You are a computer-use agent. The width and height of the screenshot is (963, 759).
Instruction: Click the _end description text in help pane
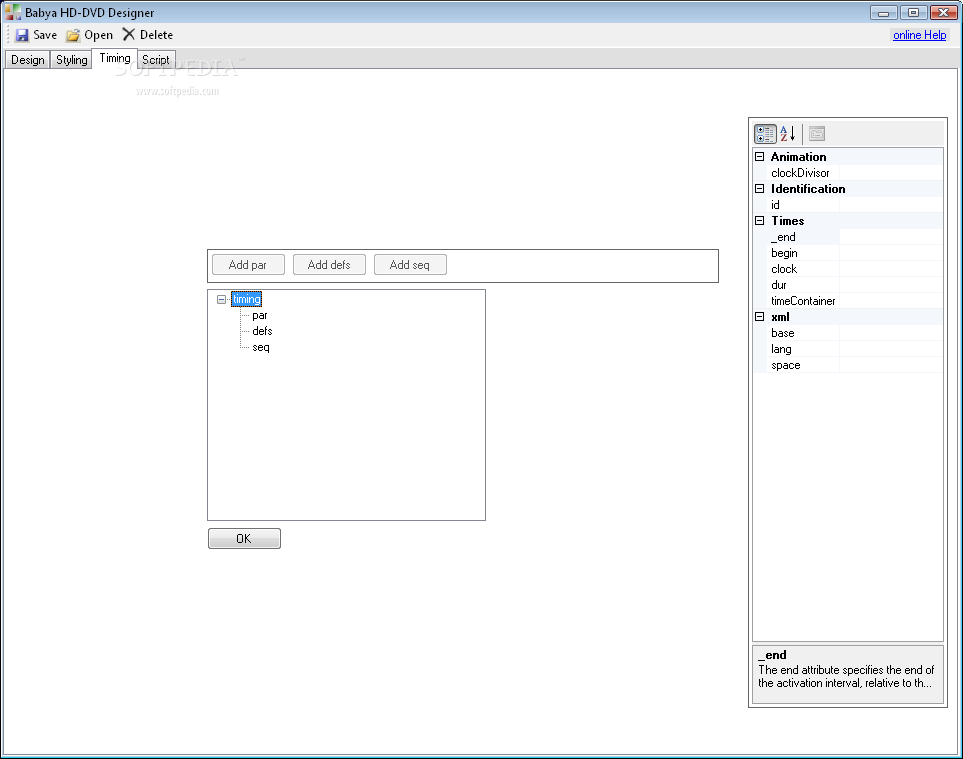tap(846, 676)
